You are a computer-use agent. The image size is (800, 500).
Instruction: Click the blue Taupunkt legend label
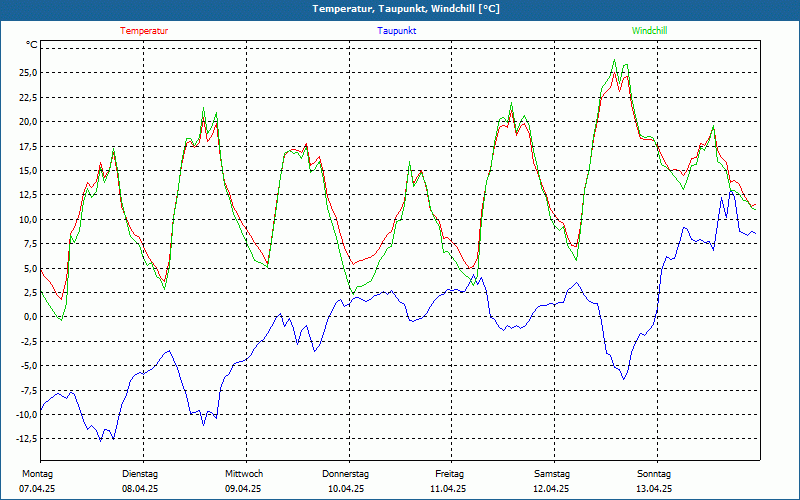396,31
